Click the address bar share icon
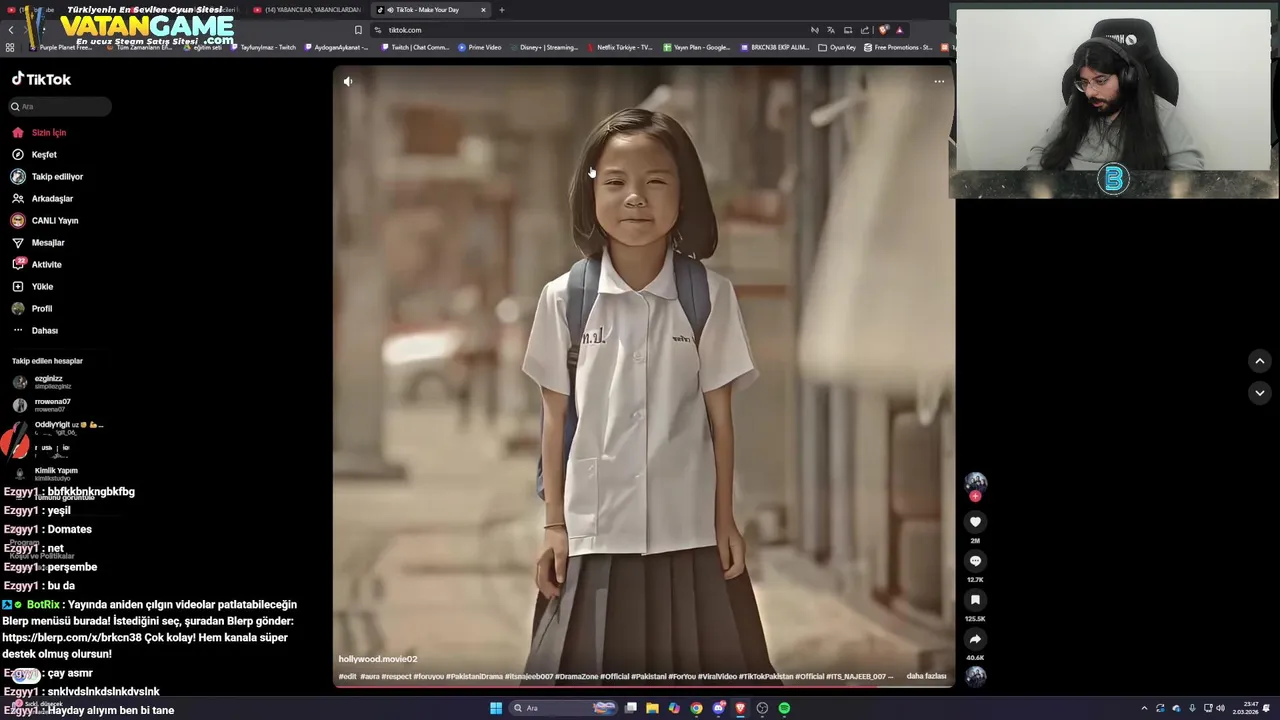This screenshot has width=1280, height=720. 865,30
